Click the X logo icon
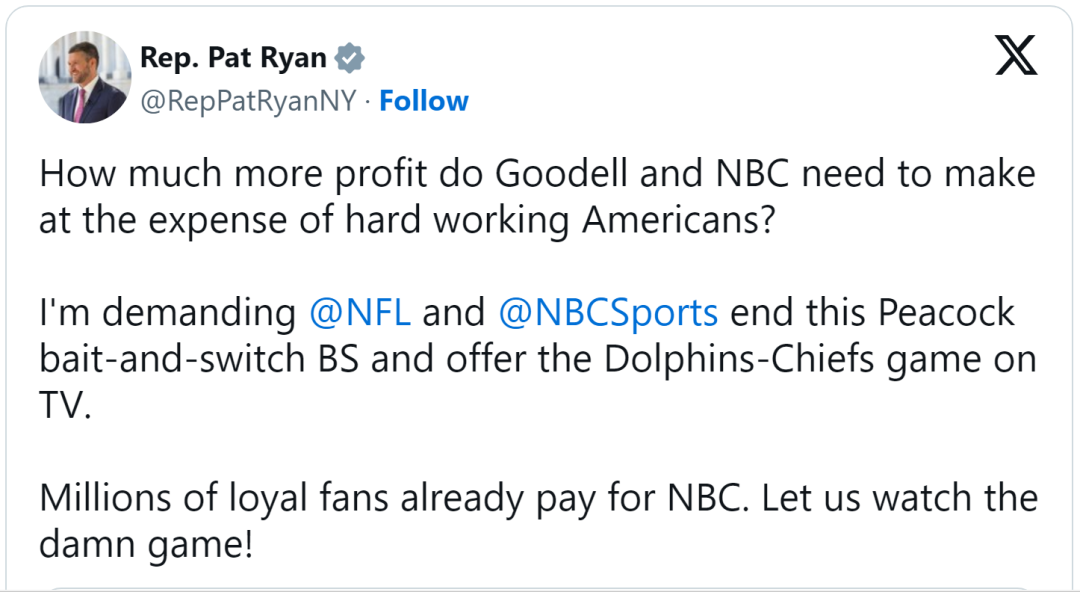The image size is (1080, 592). 1016,57
